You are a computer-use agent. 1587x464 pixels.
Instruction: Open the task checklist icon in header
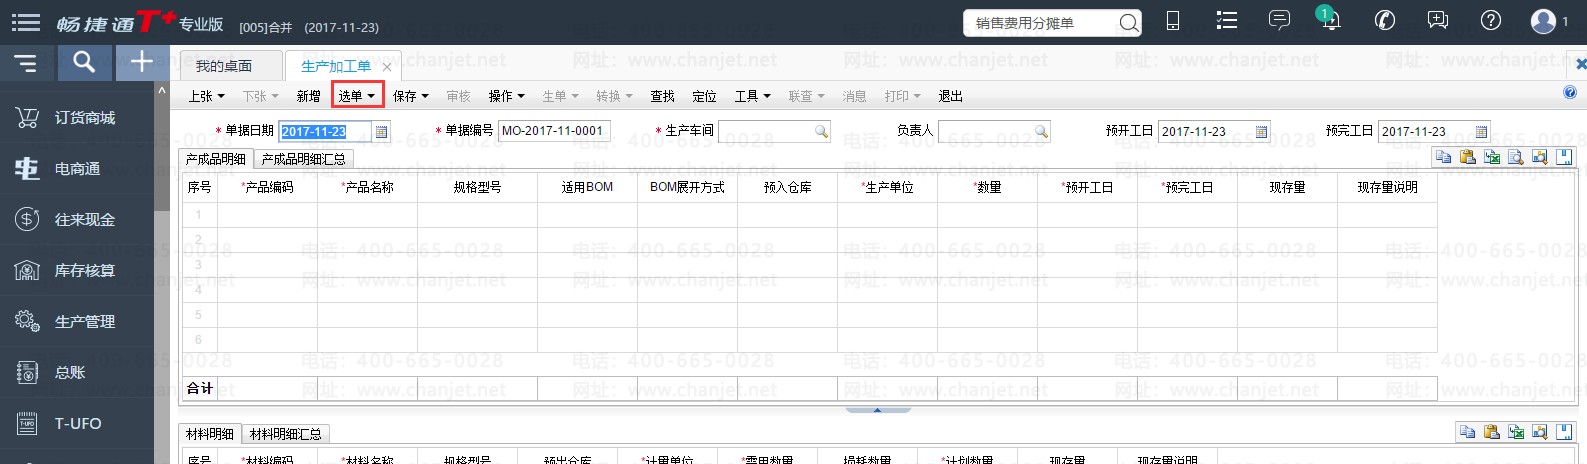tap(1227, 21)
